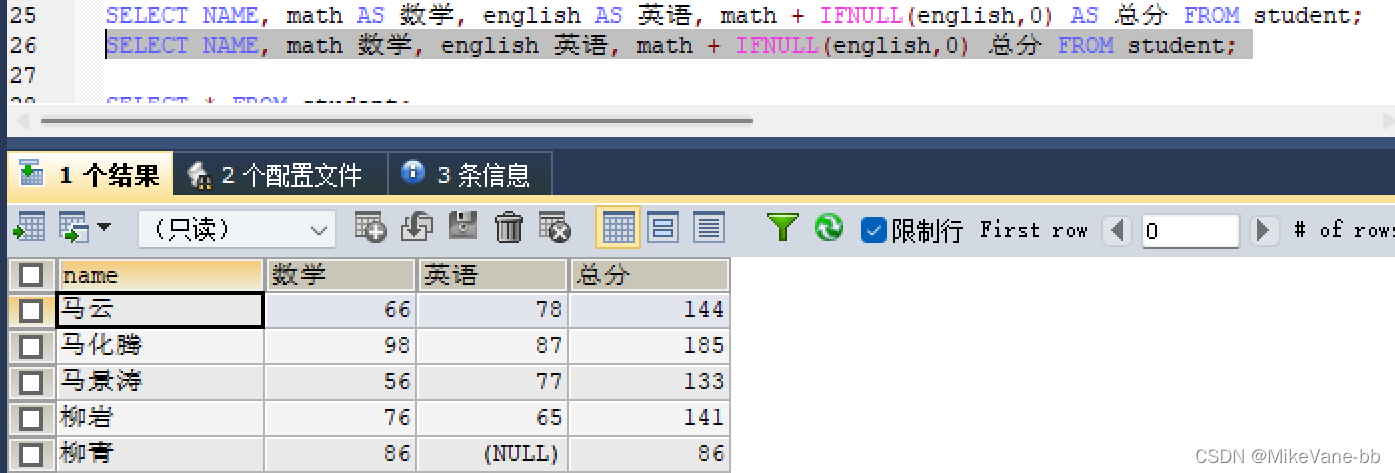Open the copy data dropdown arrow
Screen dimensions: 1395x473
pyautogui.click(x=103, y=229)
